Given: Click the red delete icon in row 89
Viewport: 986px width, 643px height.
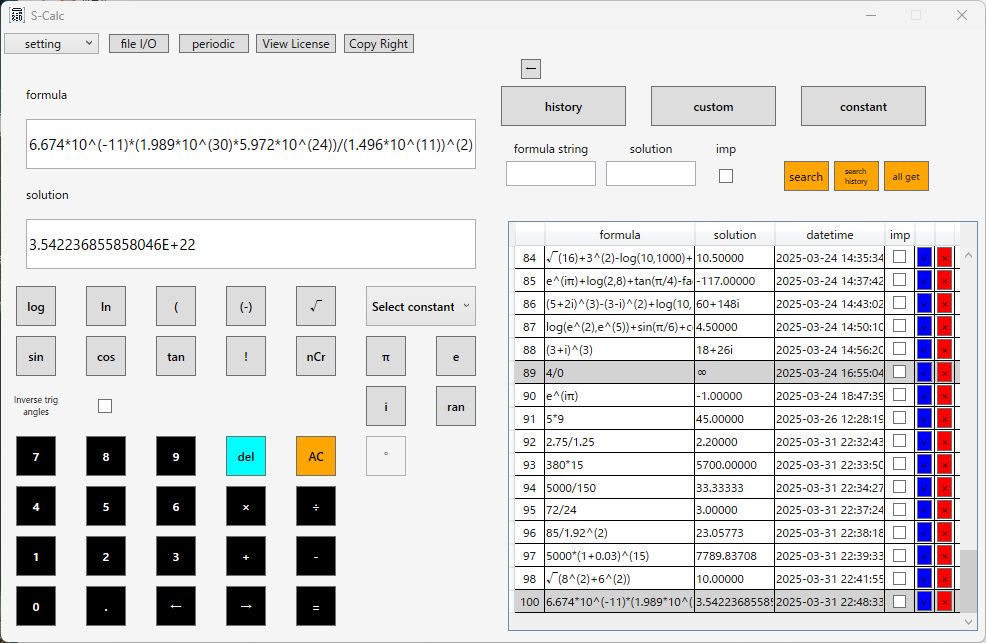Looking at the screenshot, I should coord(944,373).
